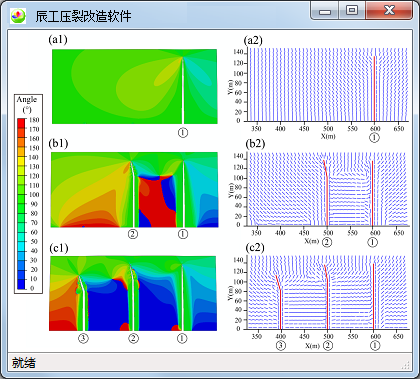Viewport: 420px width, 380px height.
Task: Click the 就绪 status bar text
Action: pos(24,363)
